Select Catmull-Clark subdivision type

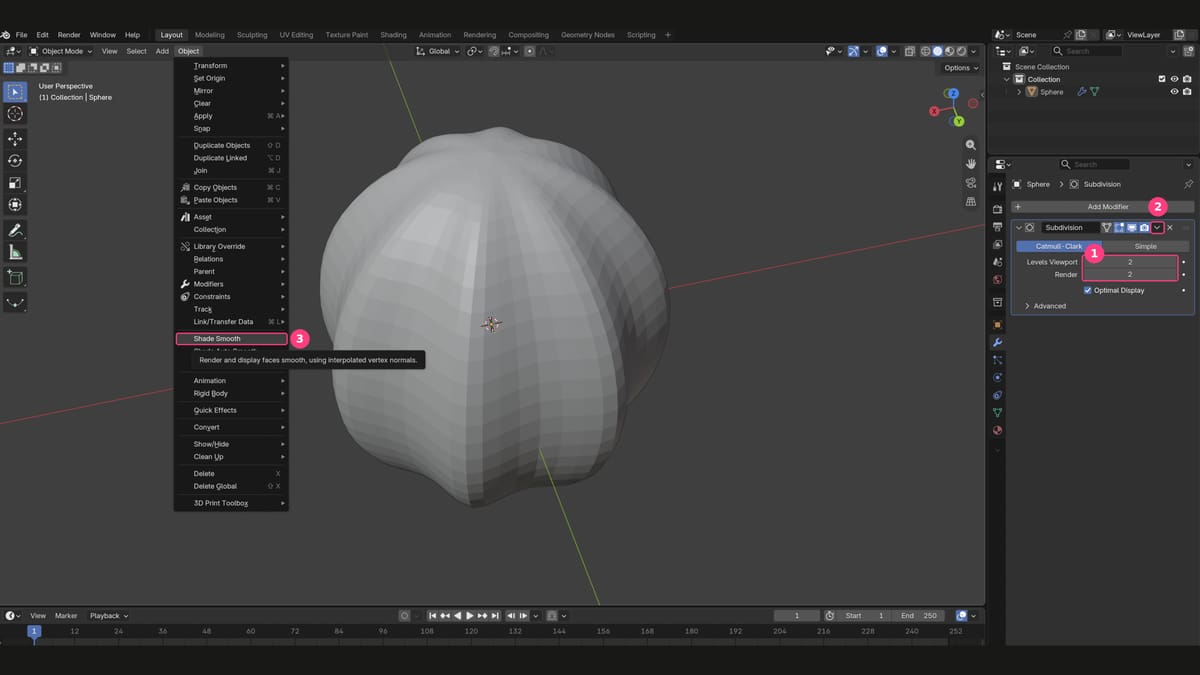tap(1059, 246)
